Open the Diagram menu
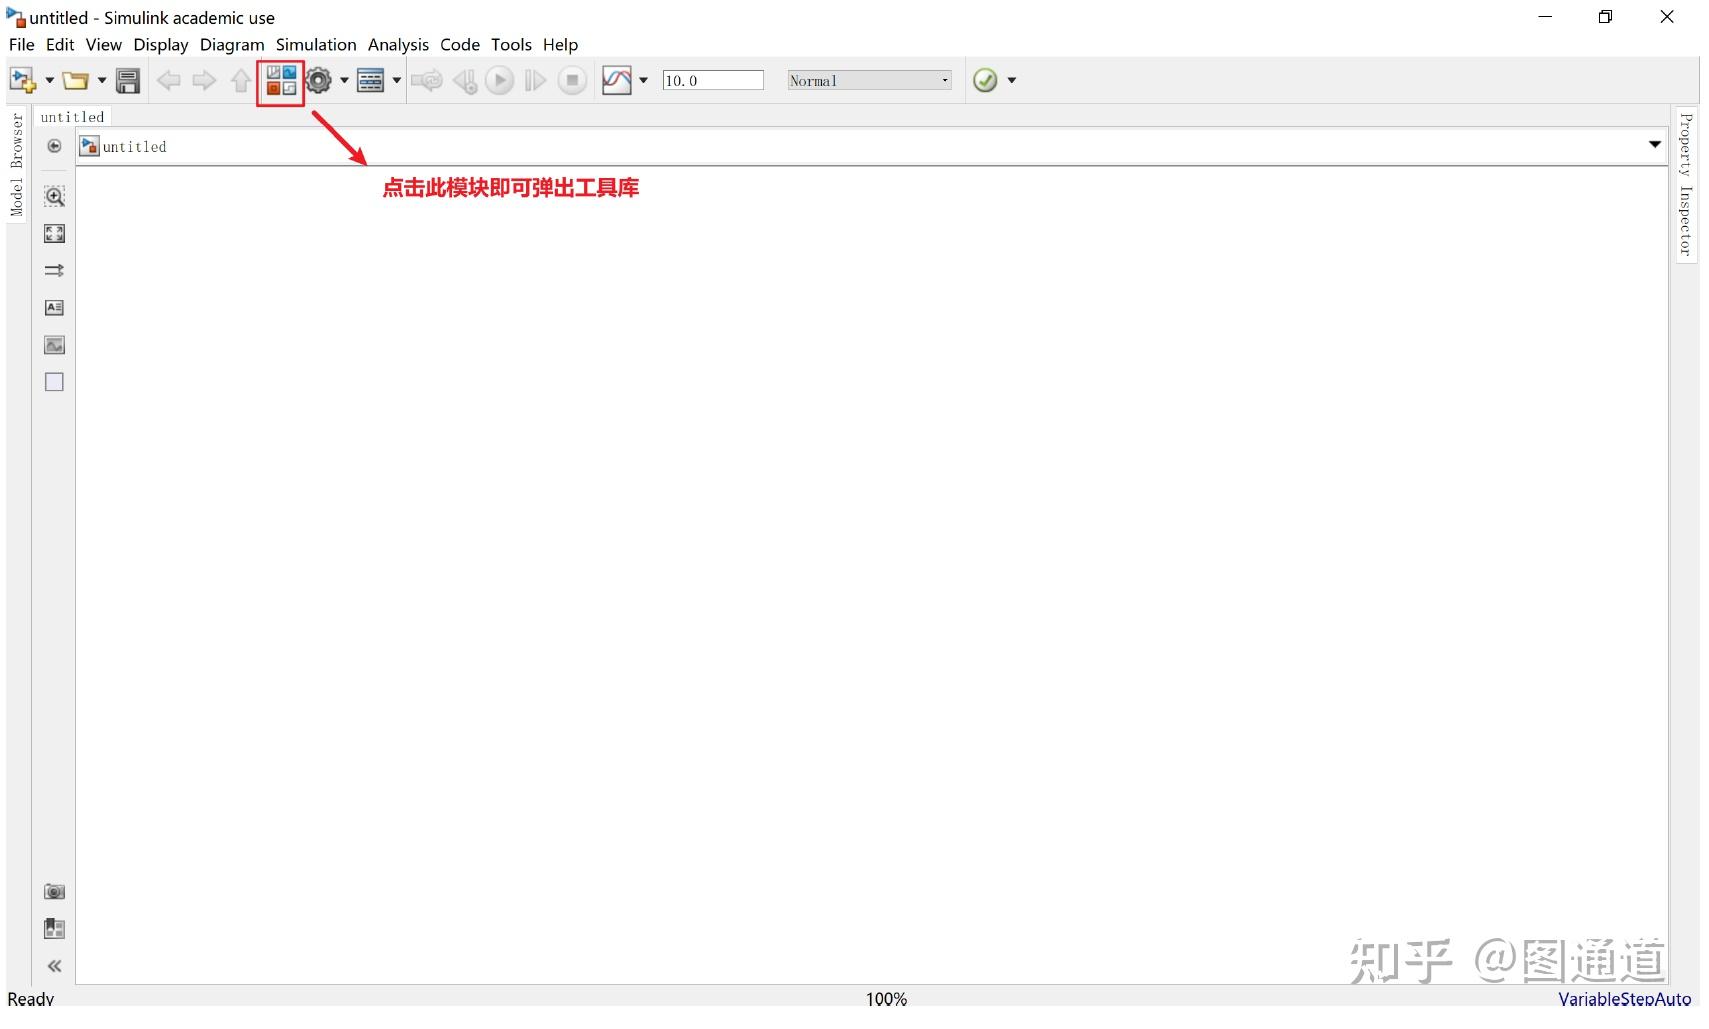This screenshot has width=1709, height=1029. click(x=231, y=45)
